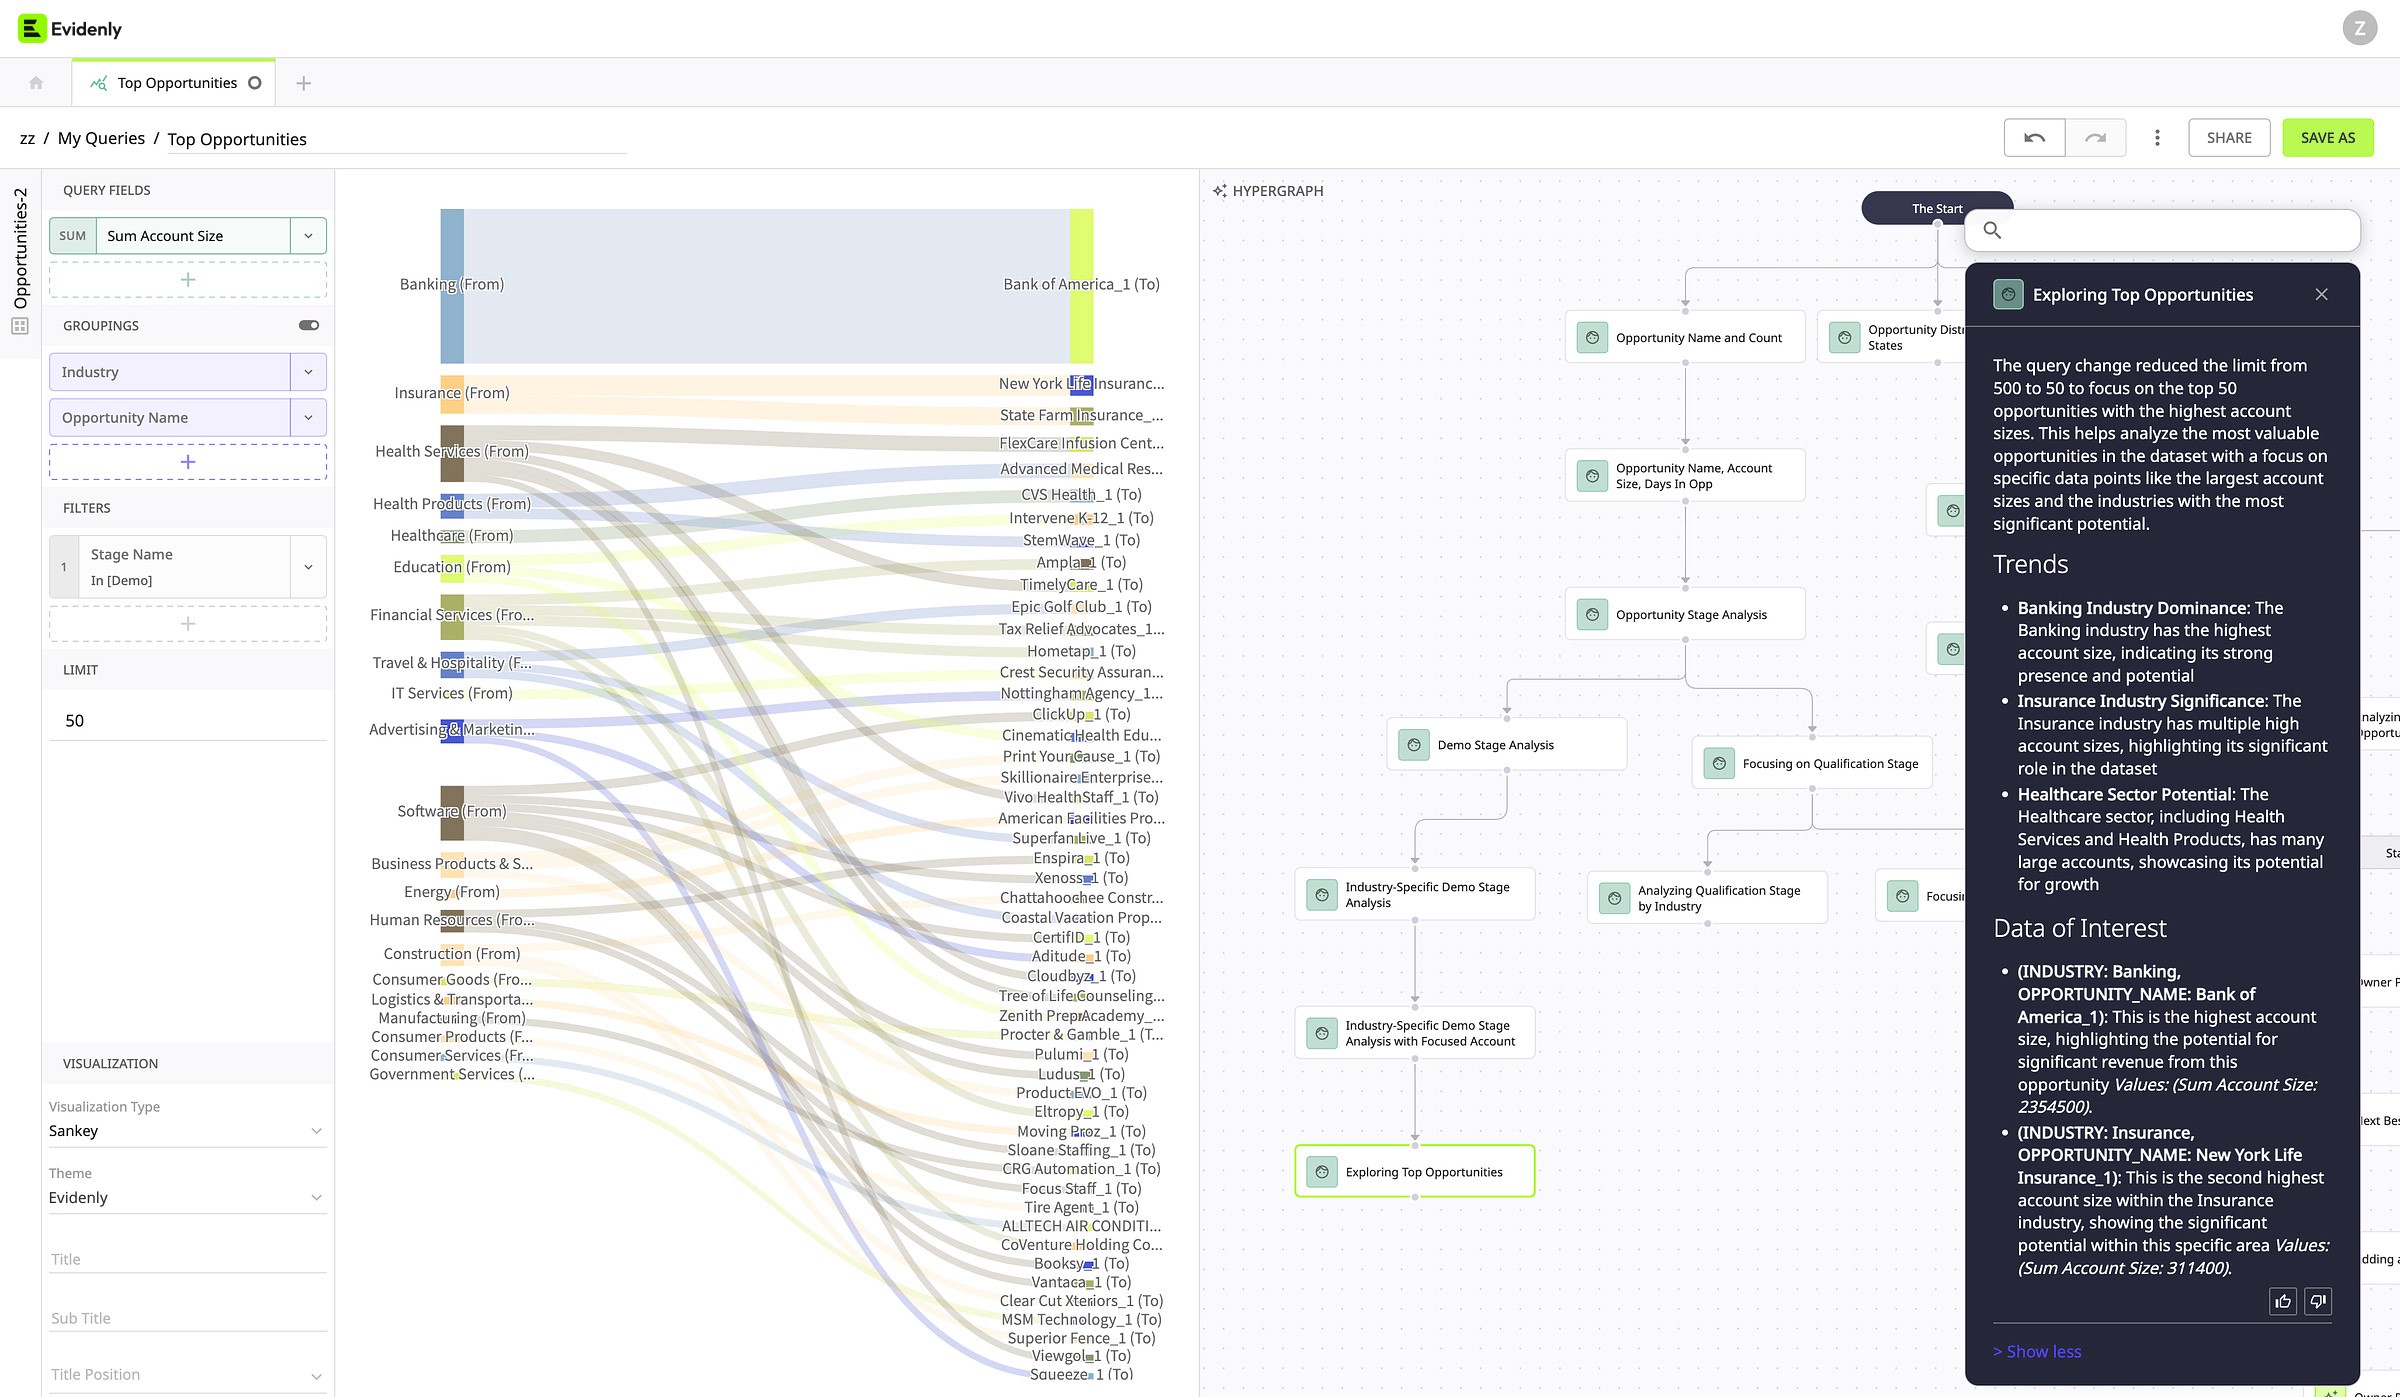Click the Title input field
Image resolution: width=2400 pixels, height=1397 pixels.
[188, 1259]
